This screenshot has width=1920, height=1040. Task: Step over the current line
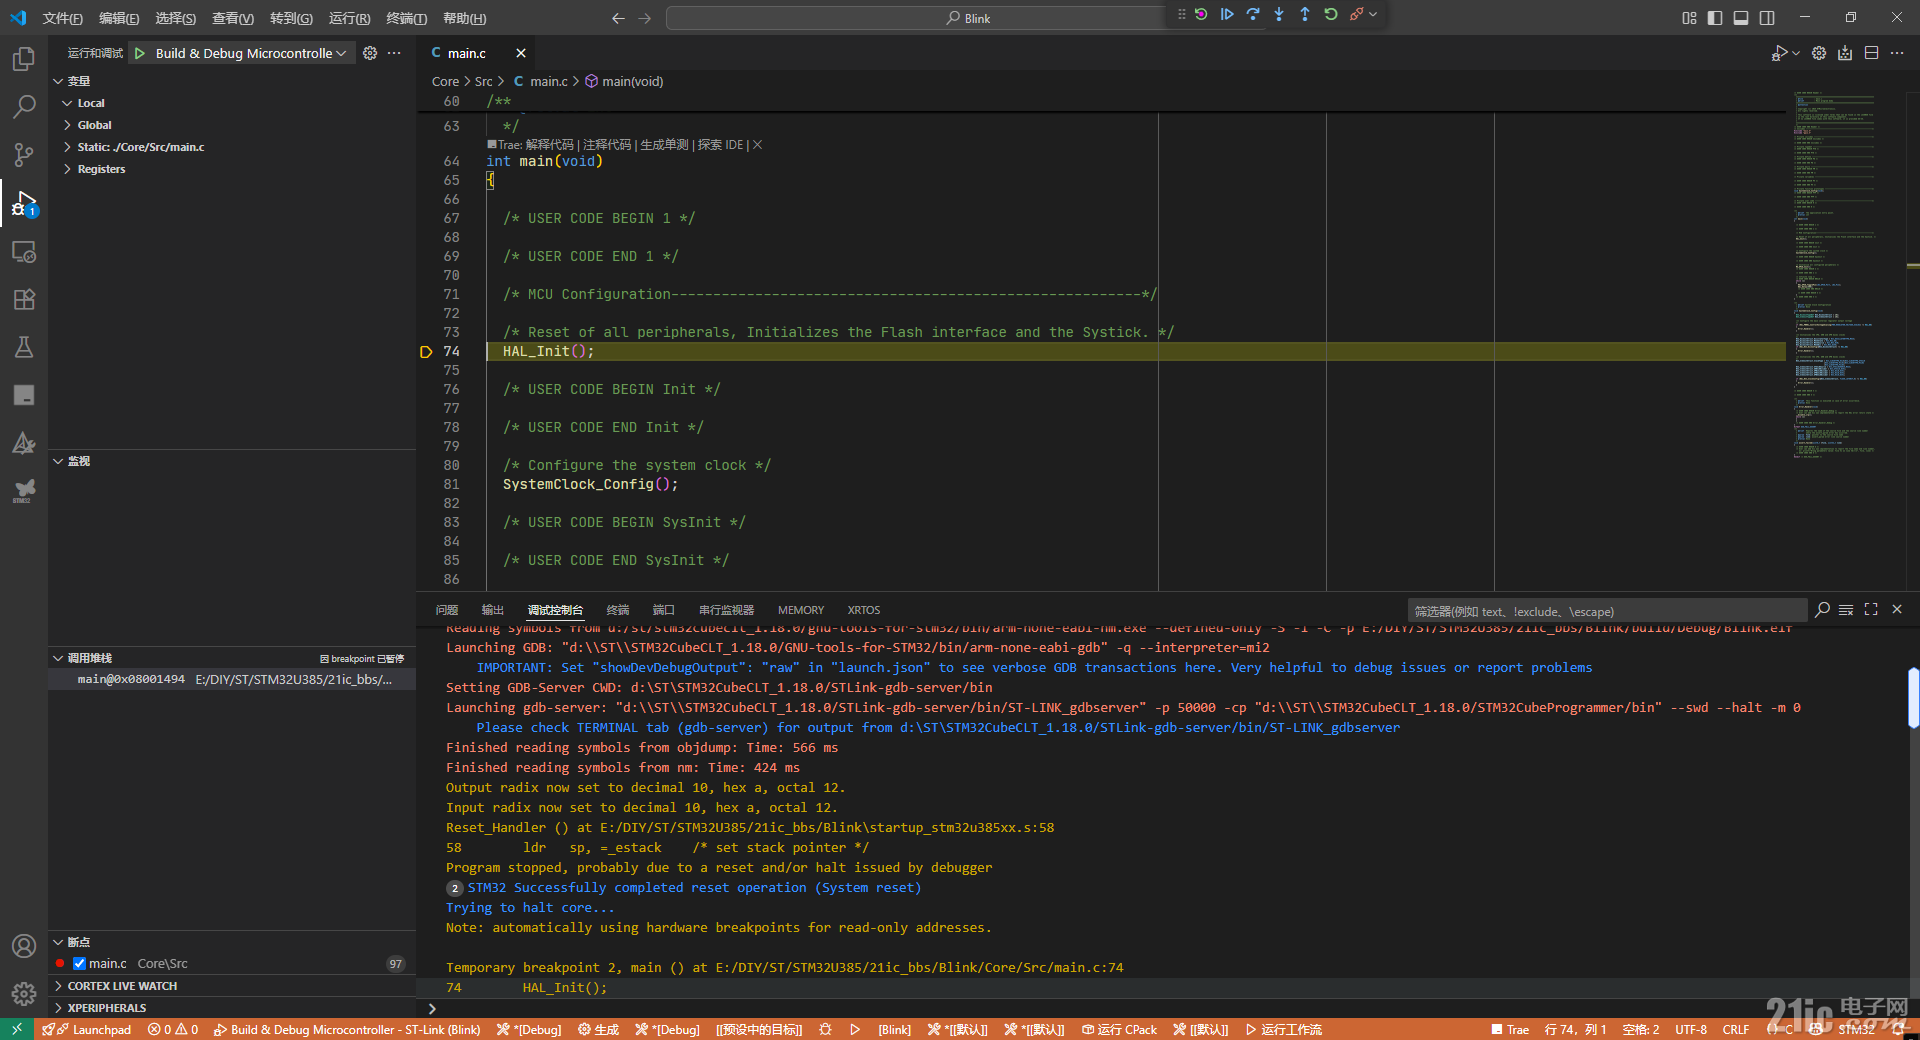click(1253, 14)
